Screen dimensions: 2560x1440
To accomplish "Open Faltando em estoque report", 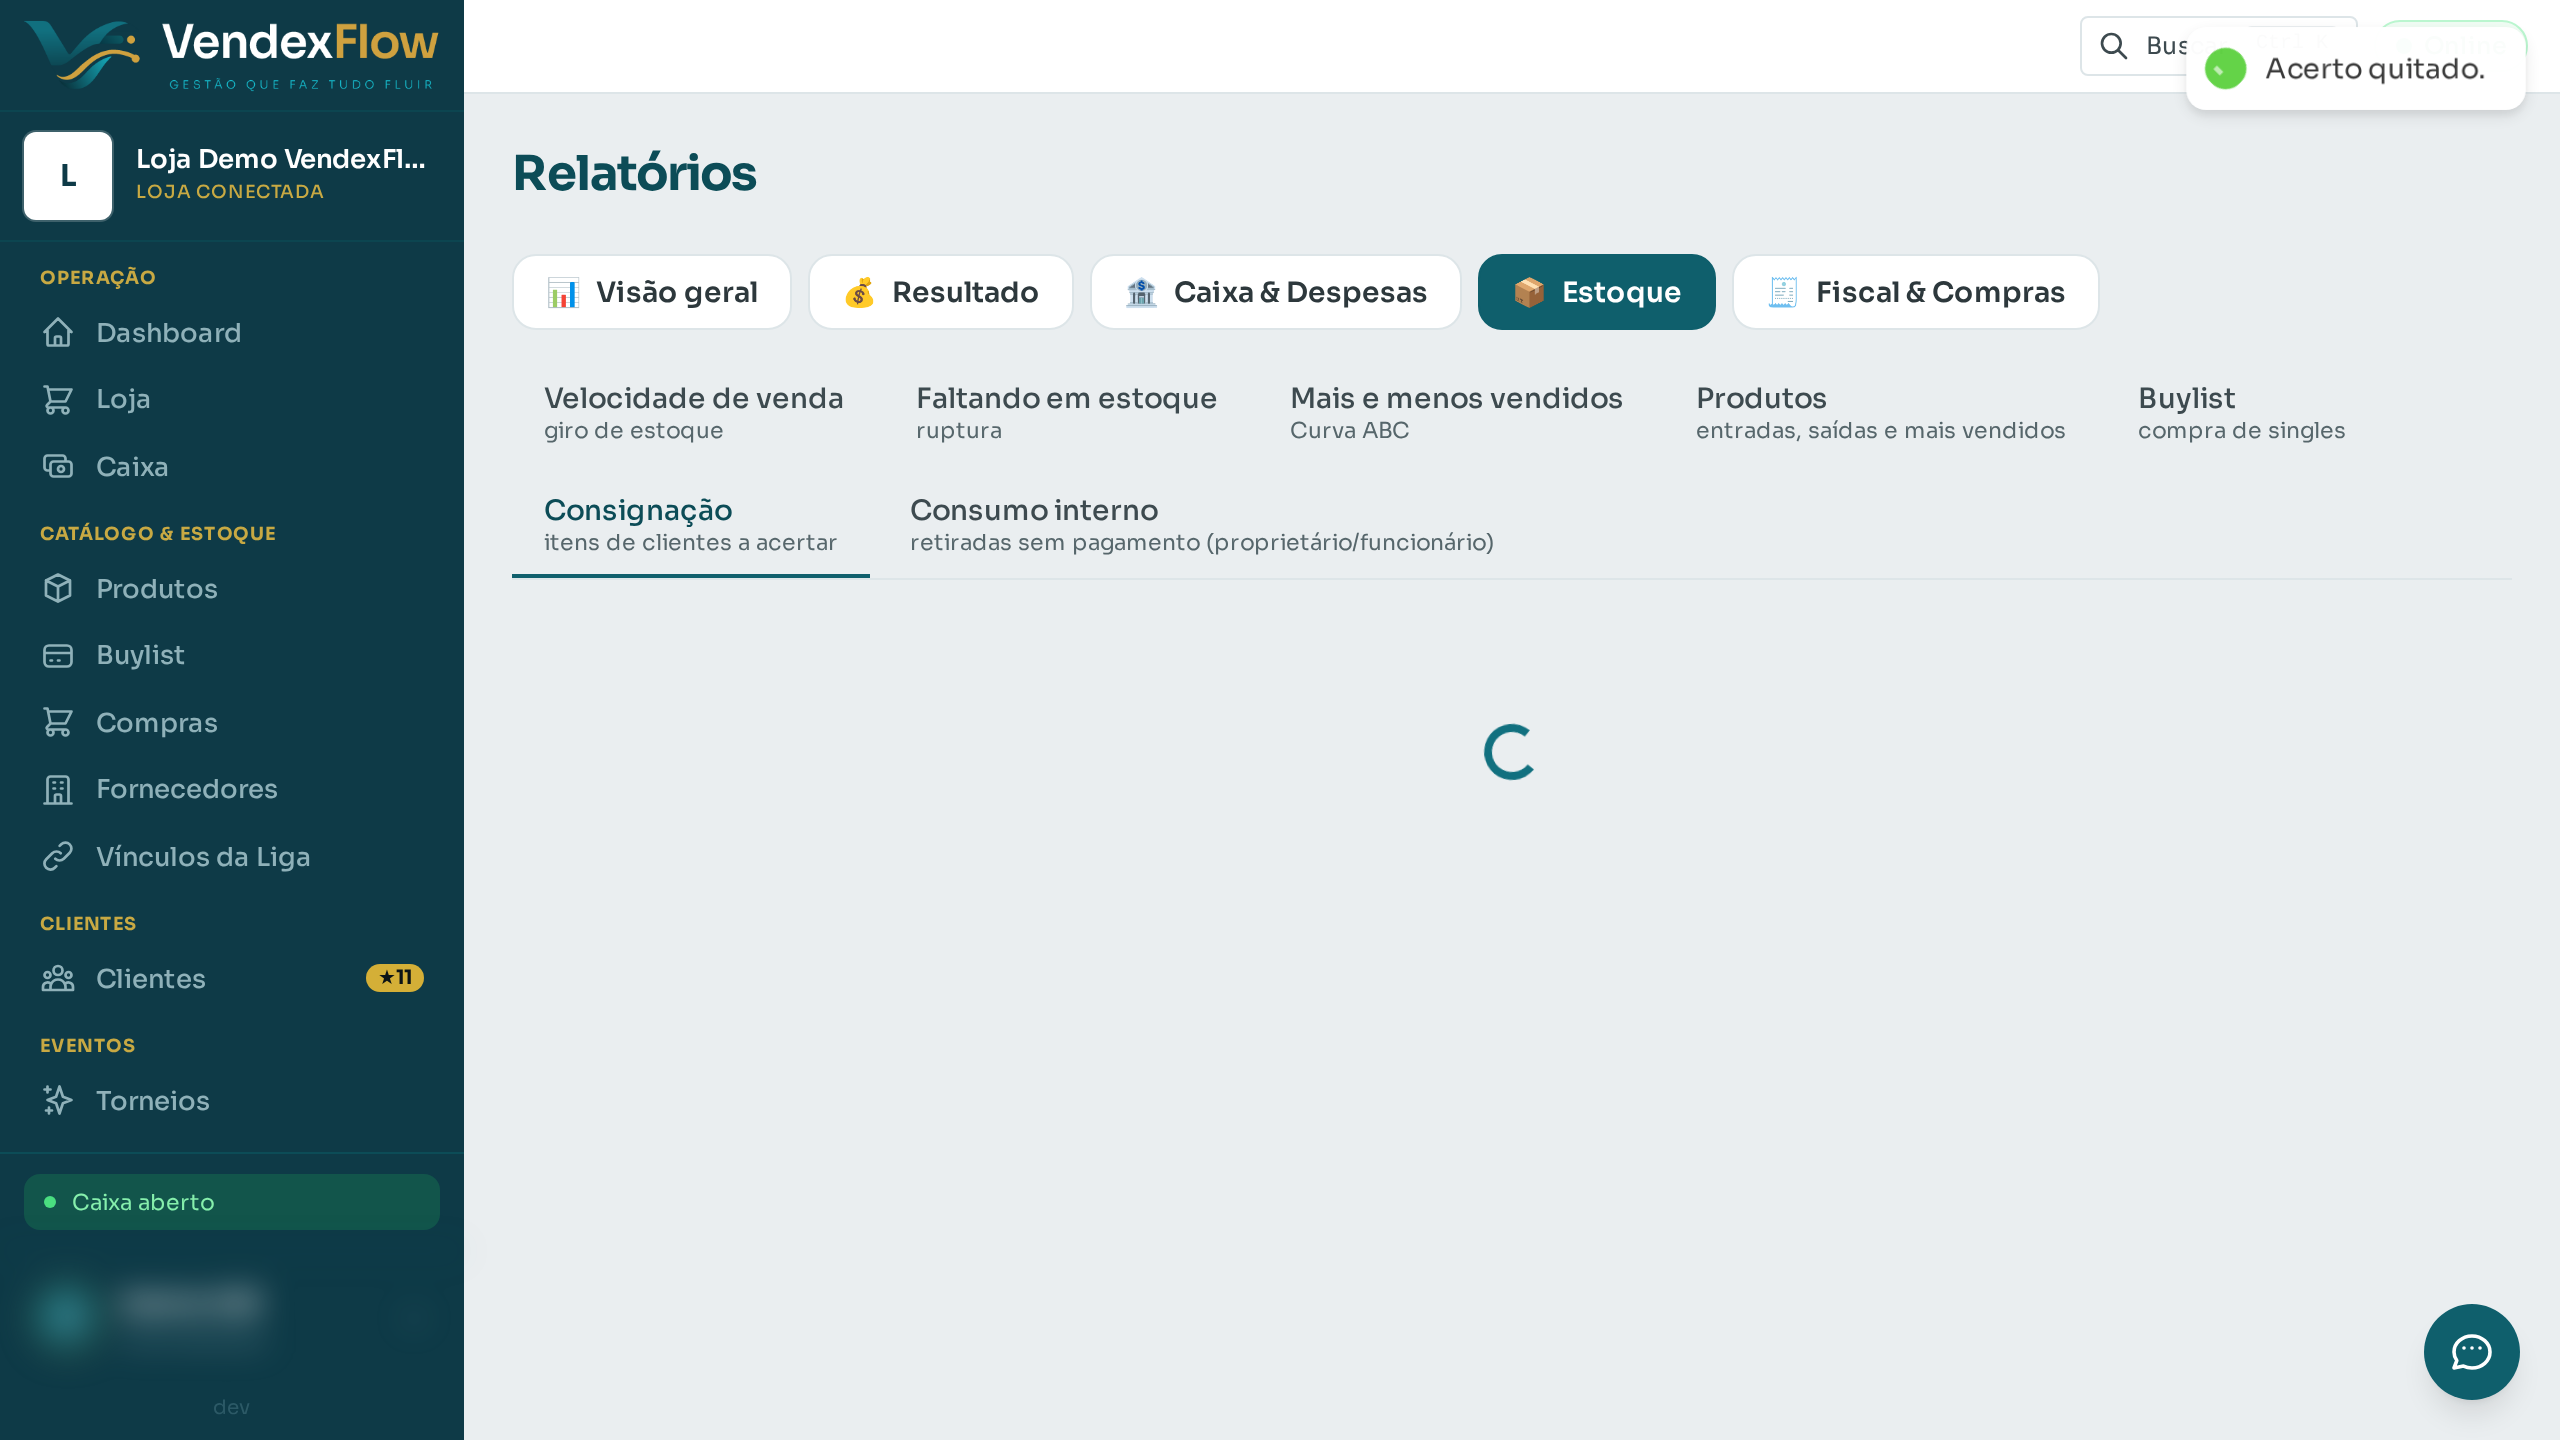I will point(1067,413).
